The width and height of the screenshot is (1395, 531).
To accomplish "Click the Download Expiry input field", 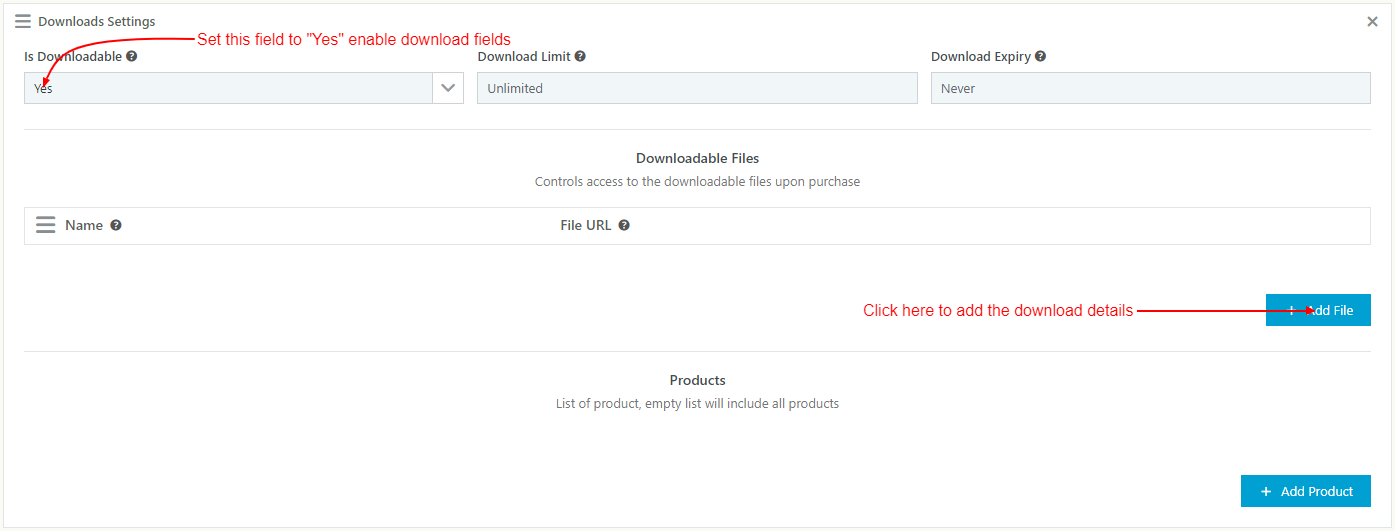I will coord(1150,88).
